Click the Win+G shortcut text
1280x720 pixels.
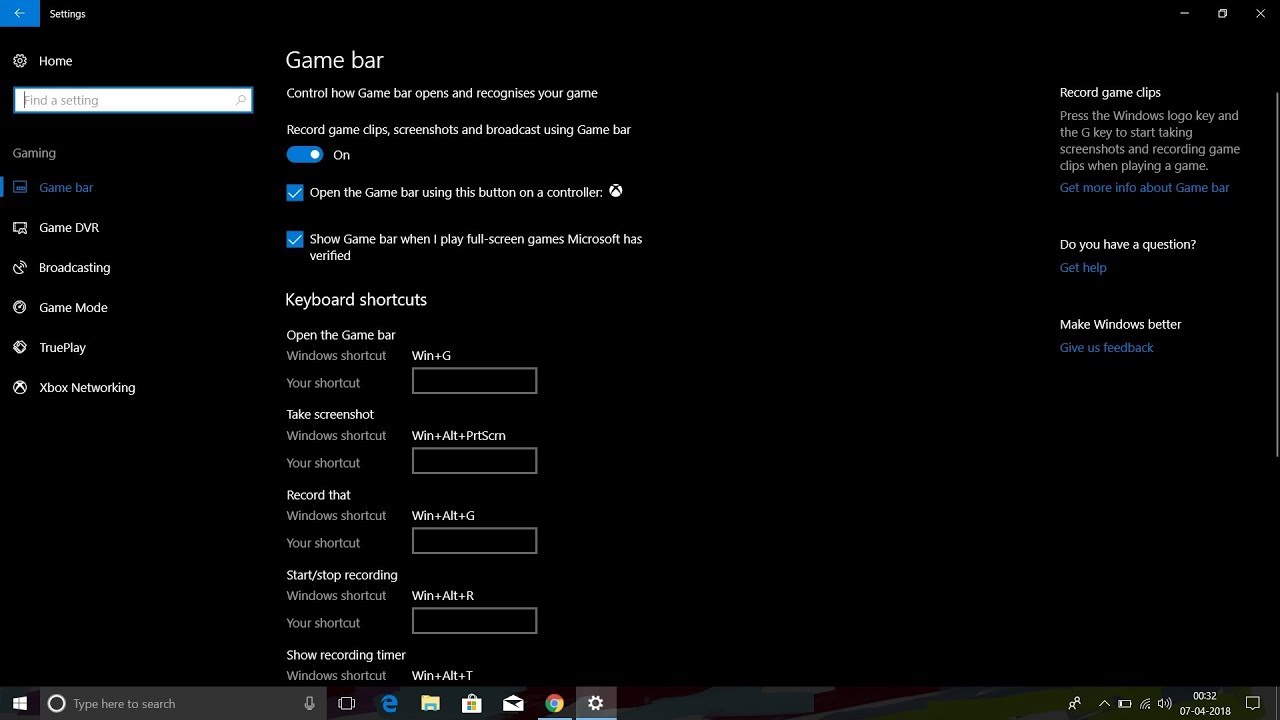(x=431, y=355)
